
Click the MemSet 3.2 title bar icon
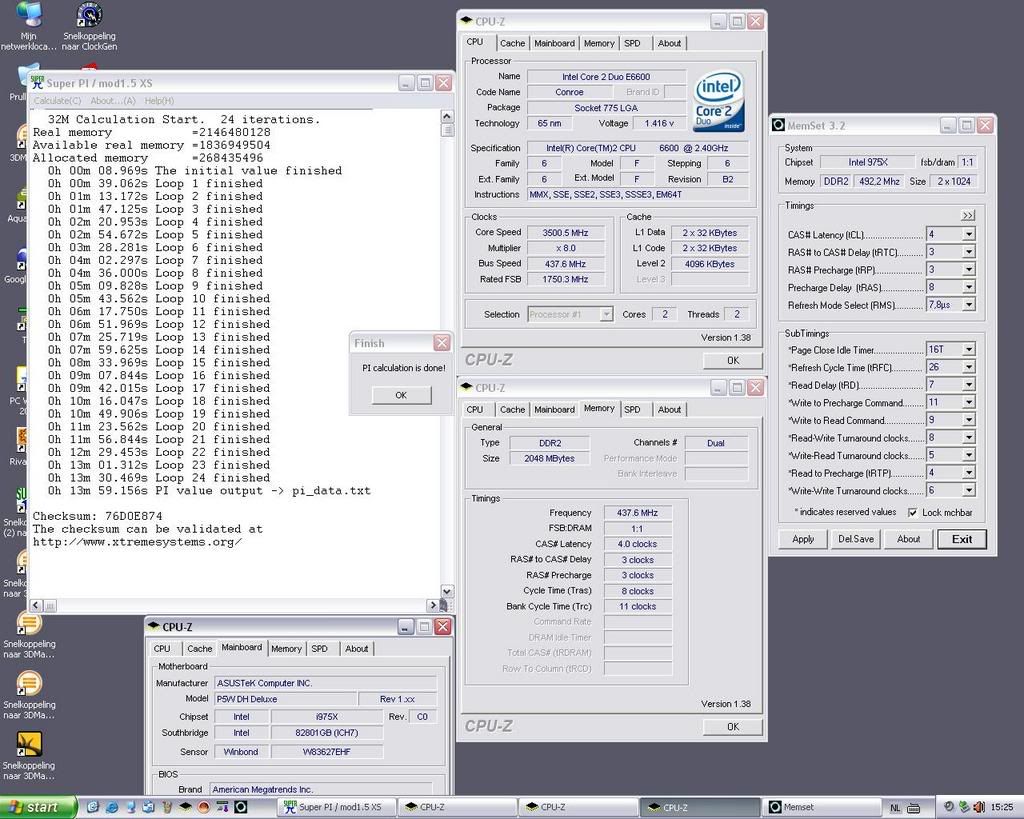[x=778, y=125]
